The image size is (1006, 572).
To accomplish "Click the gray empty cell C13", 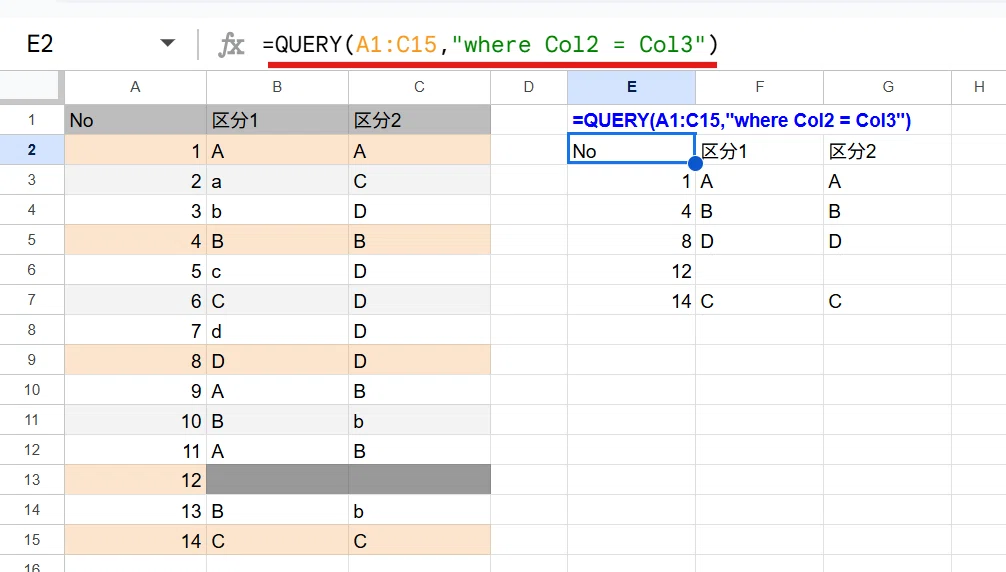I will pyautogui.click(x=419, y=480).
